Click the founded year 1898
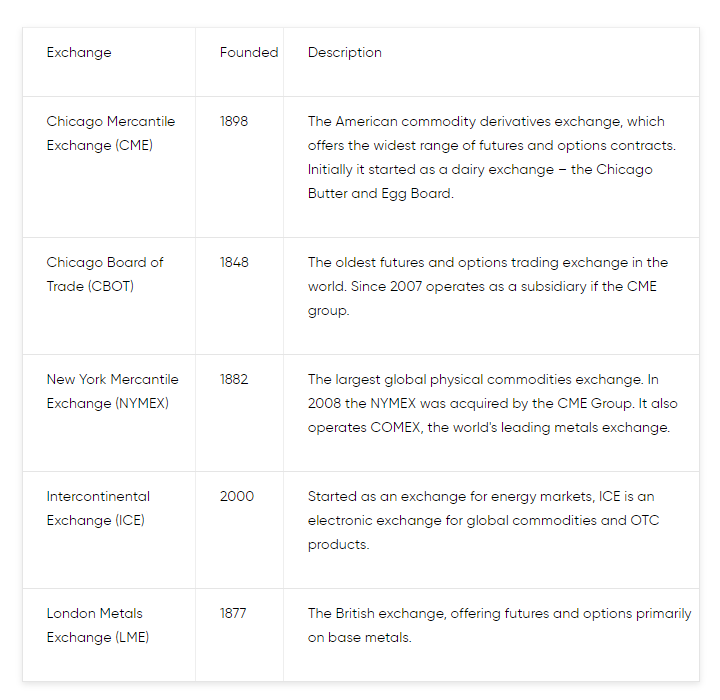The image size is (720, 700). point(234,121)
